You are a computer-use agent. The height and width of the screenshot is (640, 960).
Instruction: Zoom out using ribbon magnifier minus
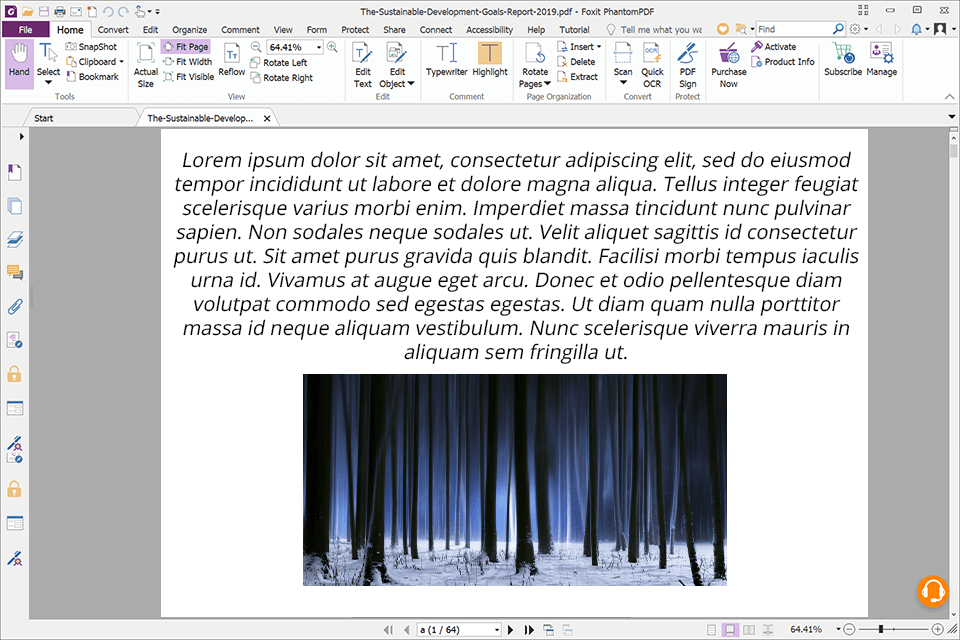[256, 47]
